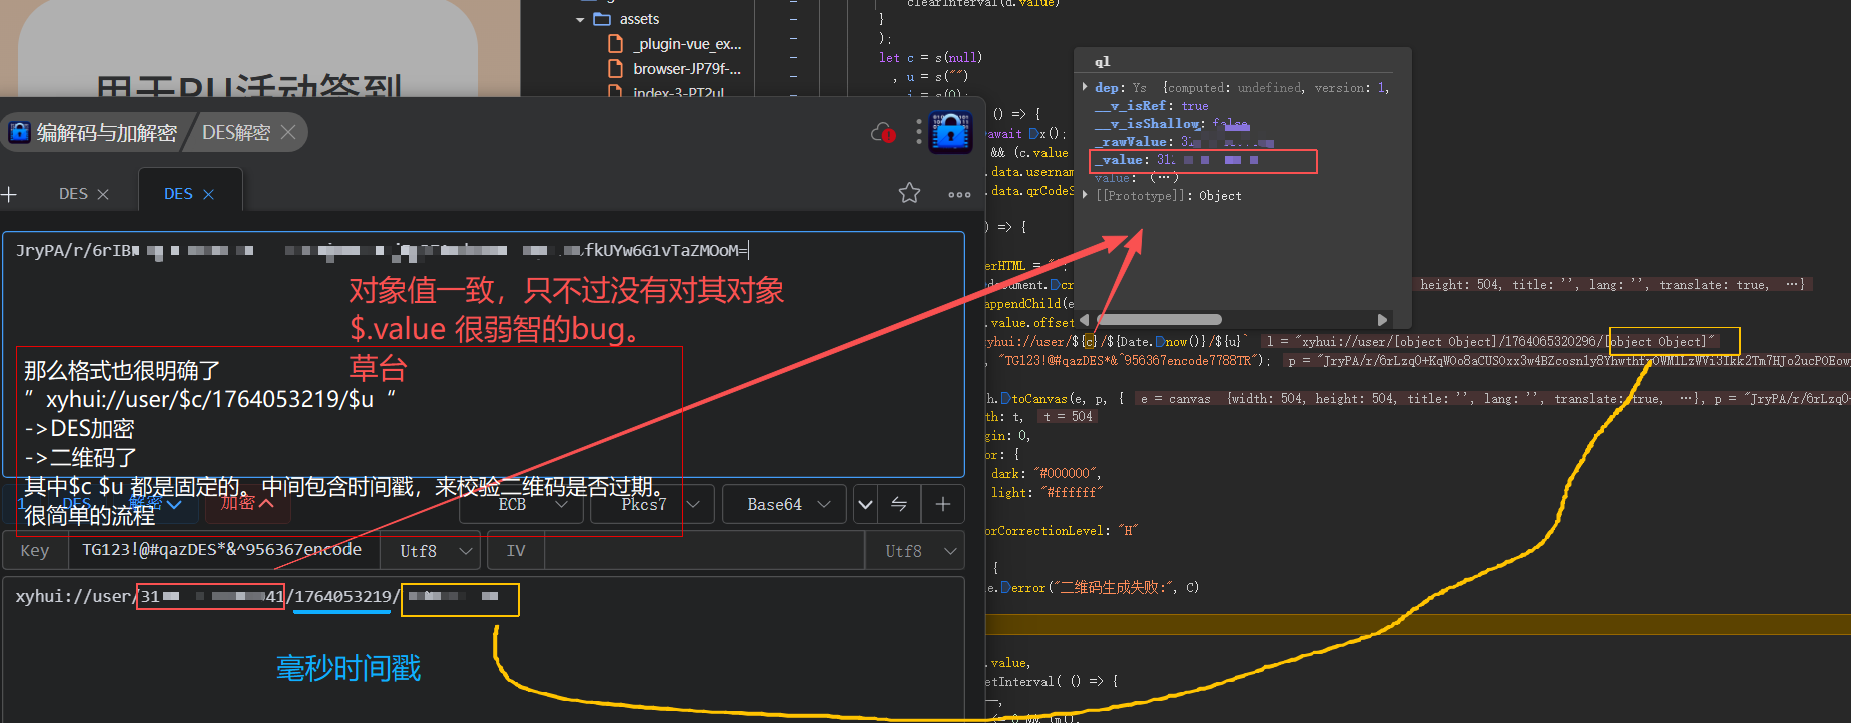The height and width of the screenshot is (723, 1851).
Task: Open the Base64 format dropdown
Action: tap(786, 504)
